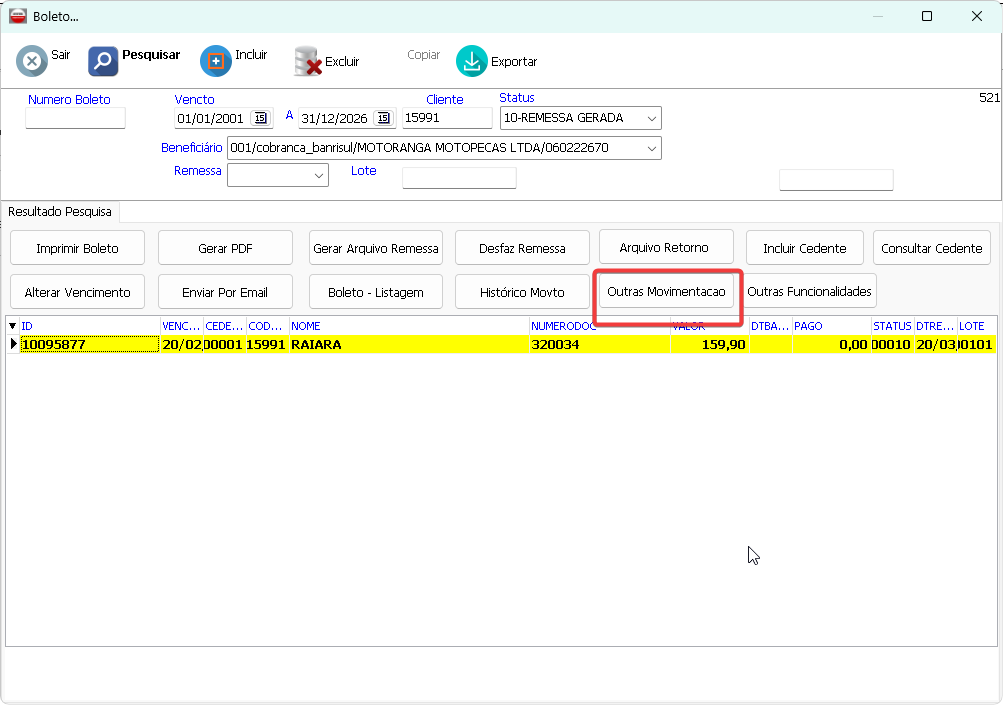The image size is (1003, 705).
Task: Select the Resultado Pesquisa tab
Action: (60, 212)
